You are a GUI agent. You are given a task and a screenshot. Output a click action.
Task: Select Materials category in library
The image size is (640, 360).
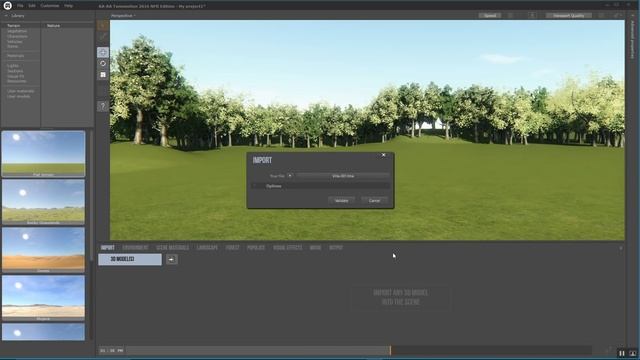click(16, 56)
